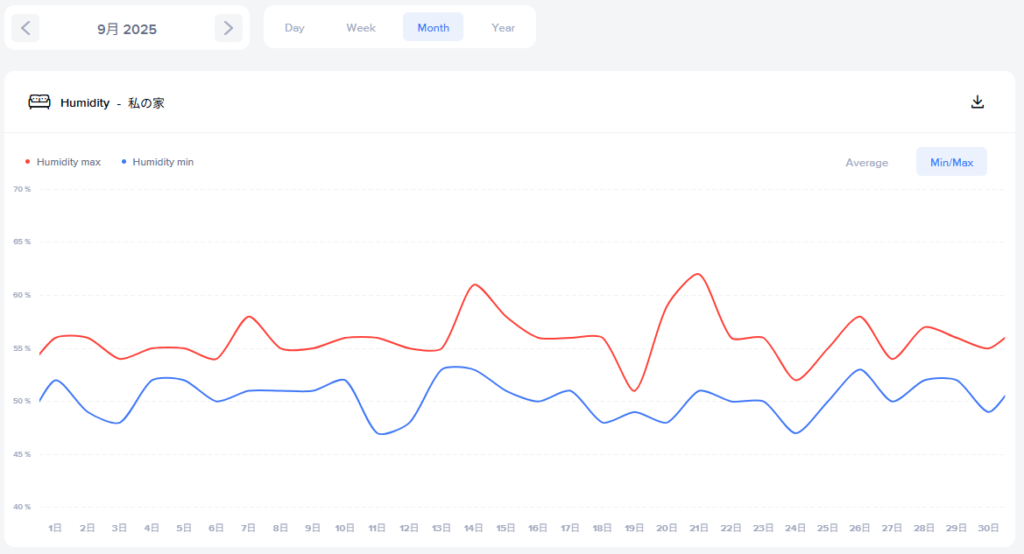1024x554 pixels.
Task: Click the 11日 x-axis label
Action: [377, 527]
